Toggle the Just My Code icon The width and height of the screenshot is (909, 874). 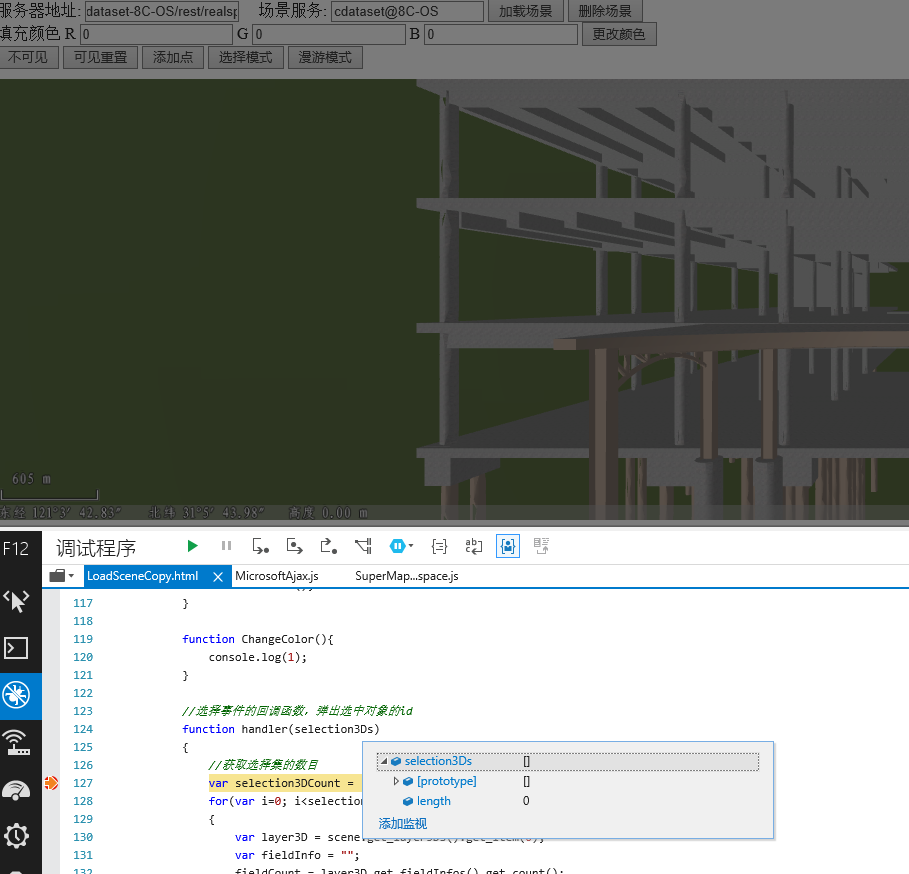[x=508, y=546]
